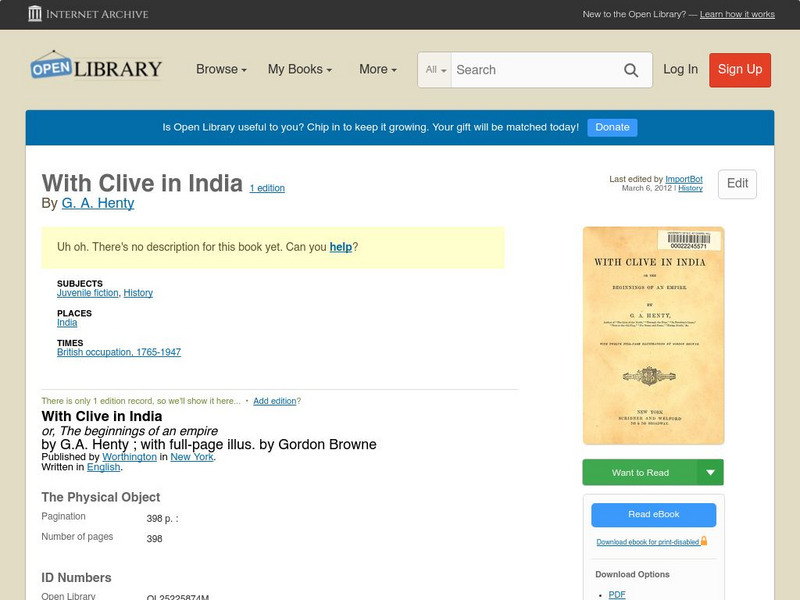Select the 'The Physical Object' heading
This screenshot has height=600, width=800.
pyautogui.click(x=101, y=497)
